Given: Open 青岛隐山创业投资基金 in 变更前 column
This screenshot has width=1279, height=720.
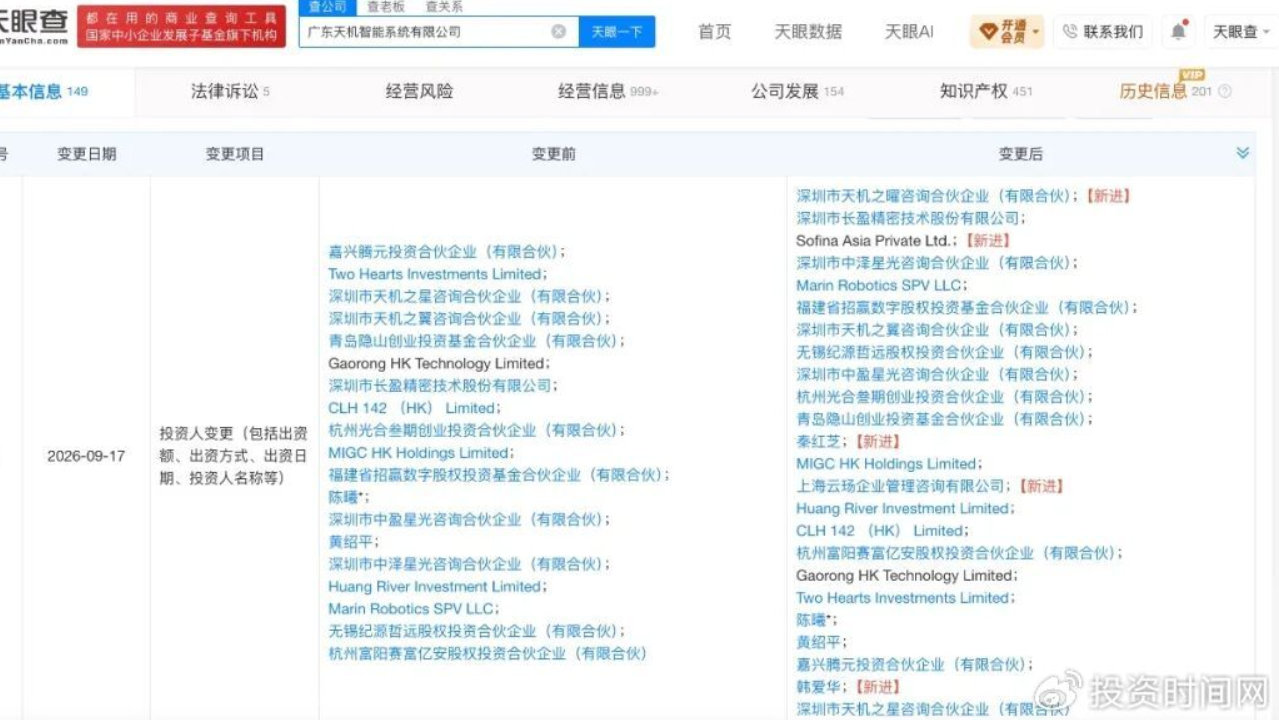Looking at the screenshot, I should (x=474, y=341).
